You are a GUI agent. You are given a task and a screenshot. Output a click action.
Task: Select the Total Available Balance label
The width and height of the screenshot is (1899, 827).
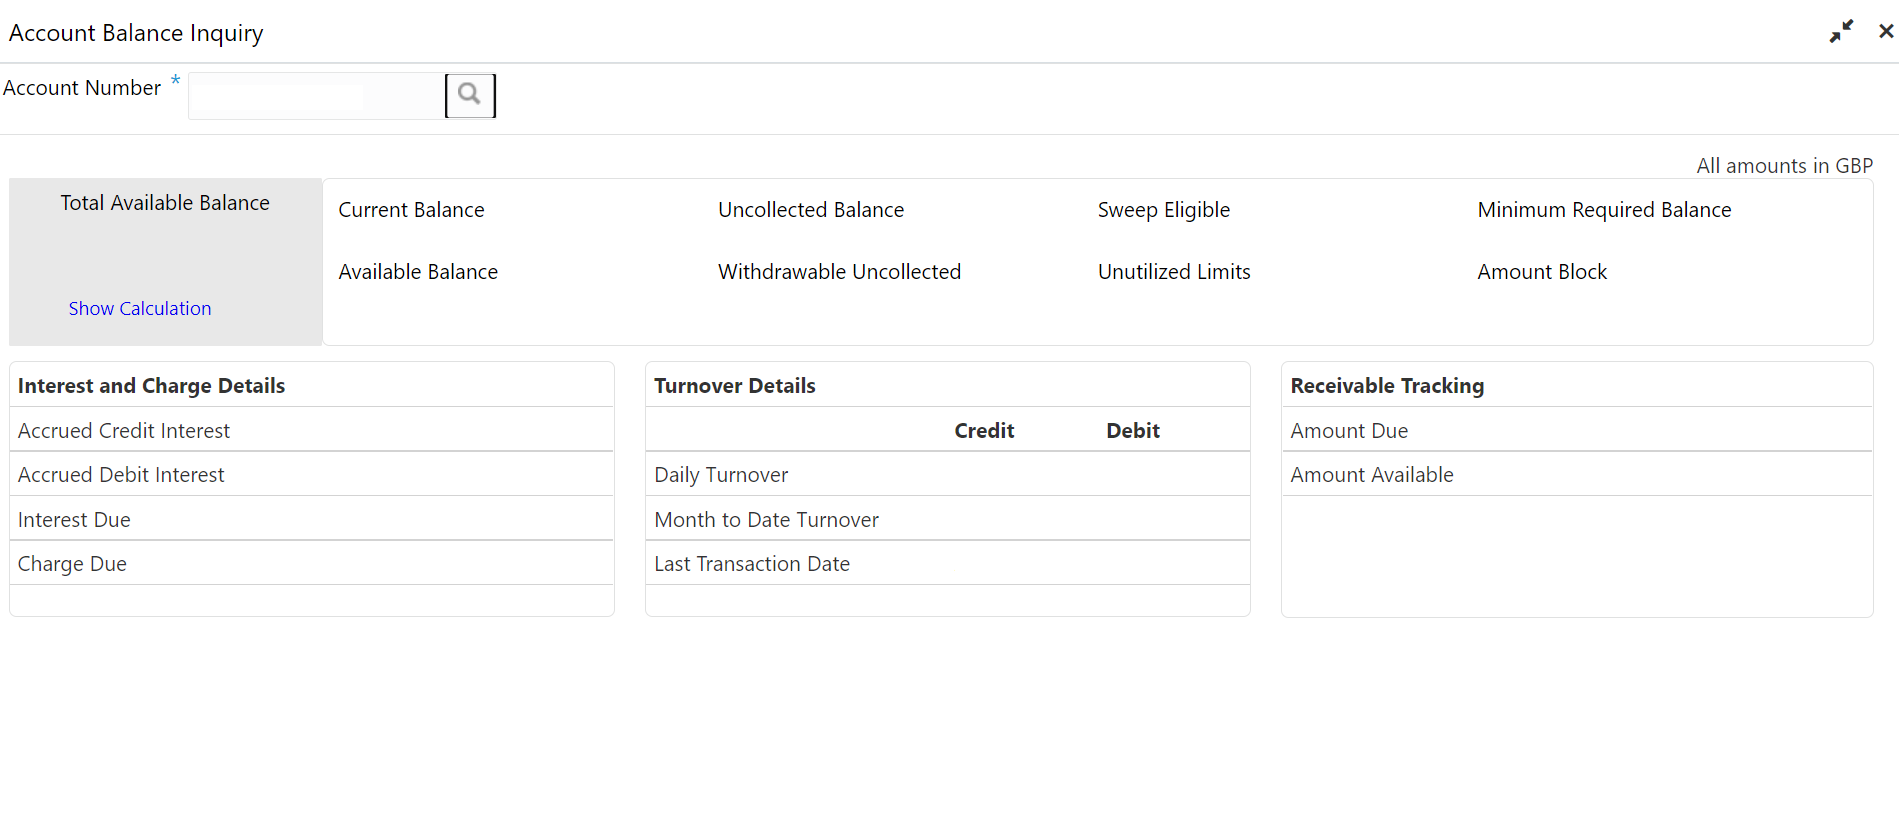click(x=165, y=203)
